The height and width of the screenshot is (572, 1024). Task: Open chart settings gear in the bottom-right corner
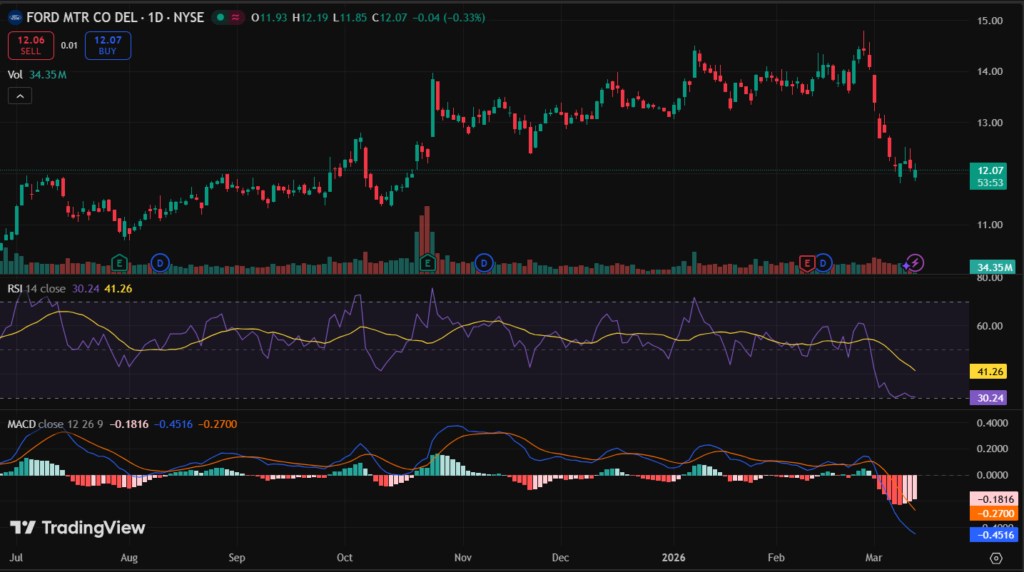pyautogui.click(x=996, y=557)
